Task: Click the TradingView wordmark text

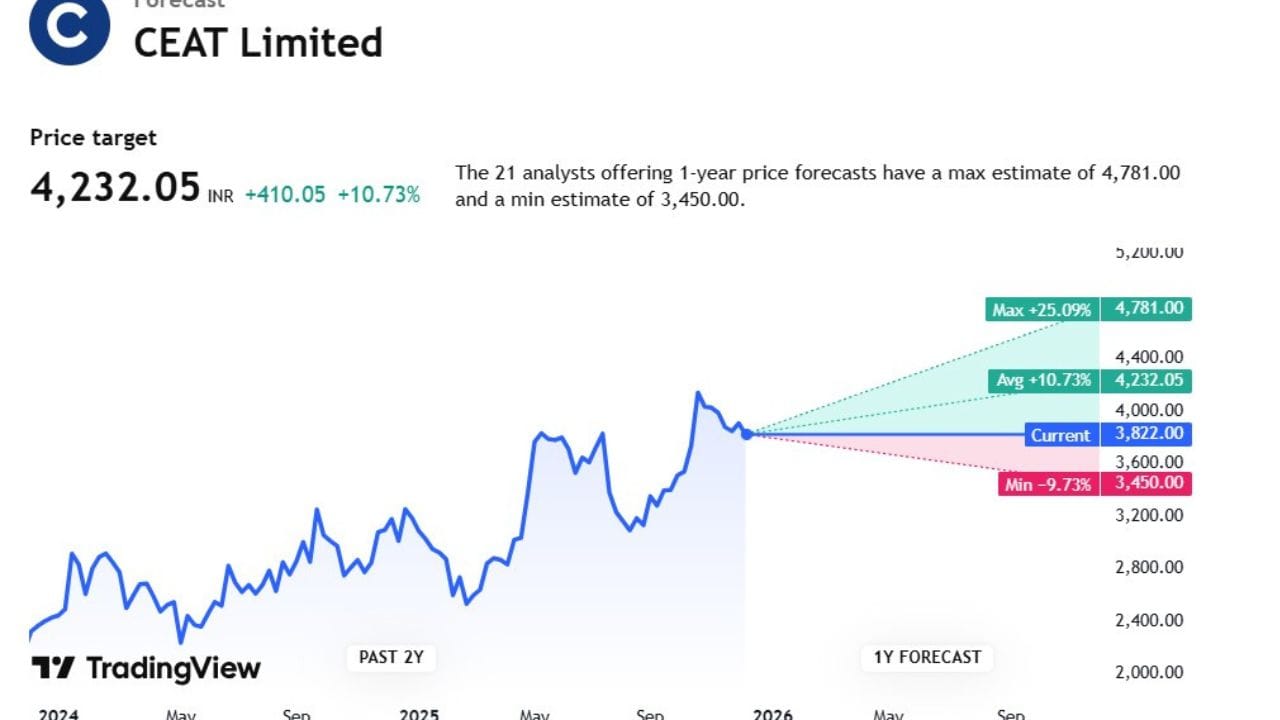Action: coord(173,668)
